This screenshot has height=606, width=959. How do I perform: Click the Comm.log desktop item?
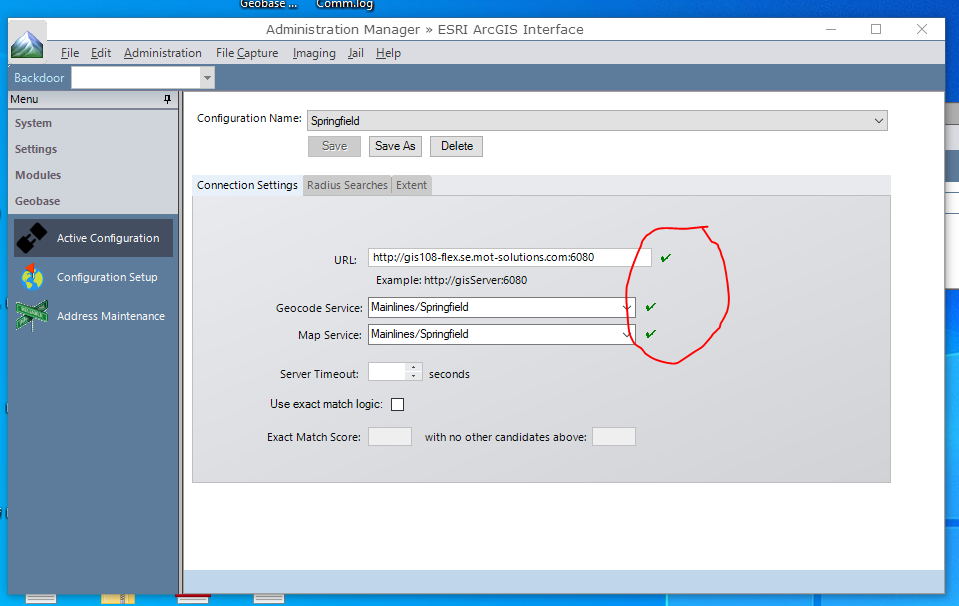344,5
